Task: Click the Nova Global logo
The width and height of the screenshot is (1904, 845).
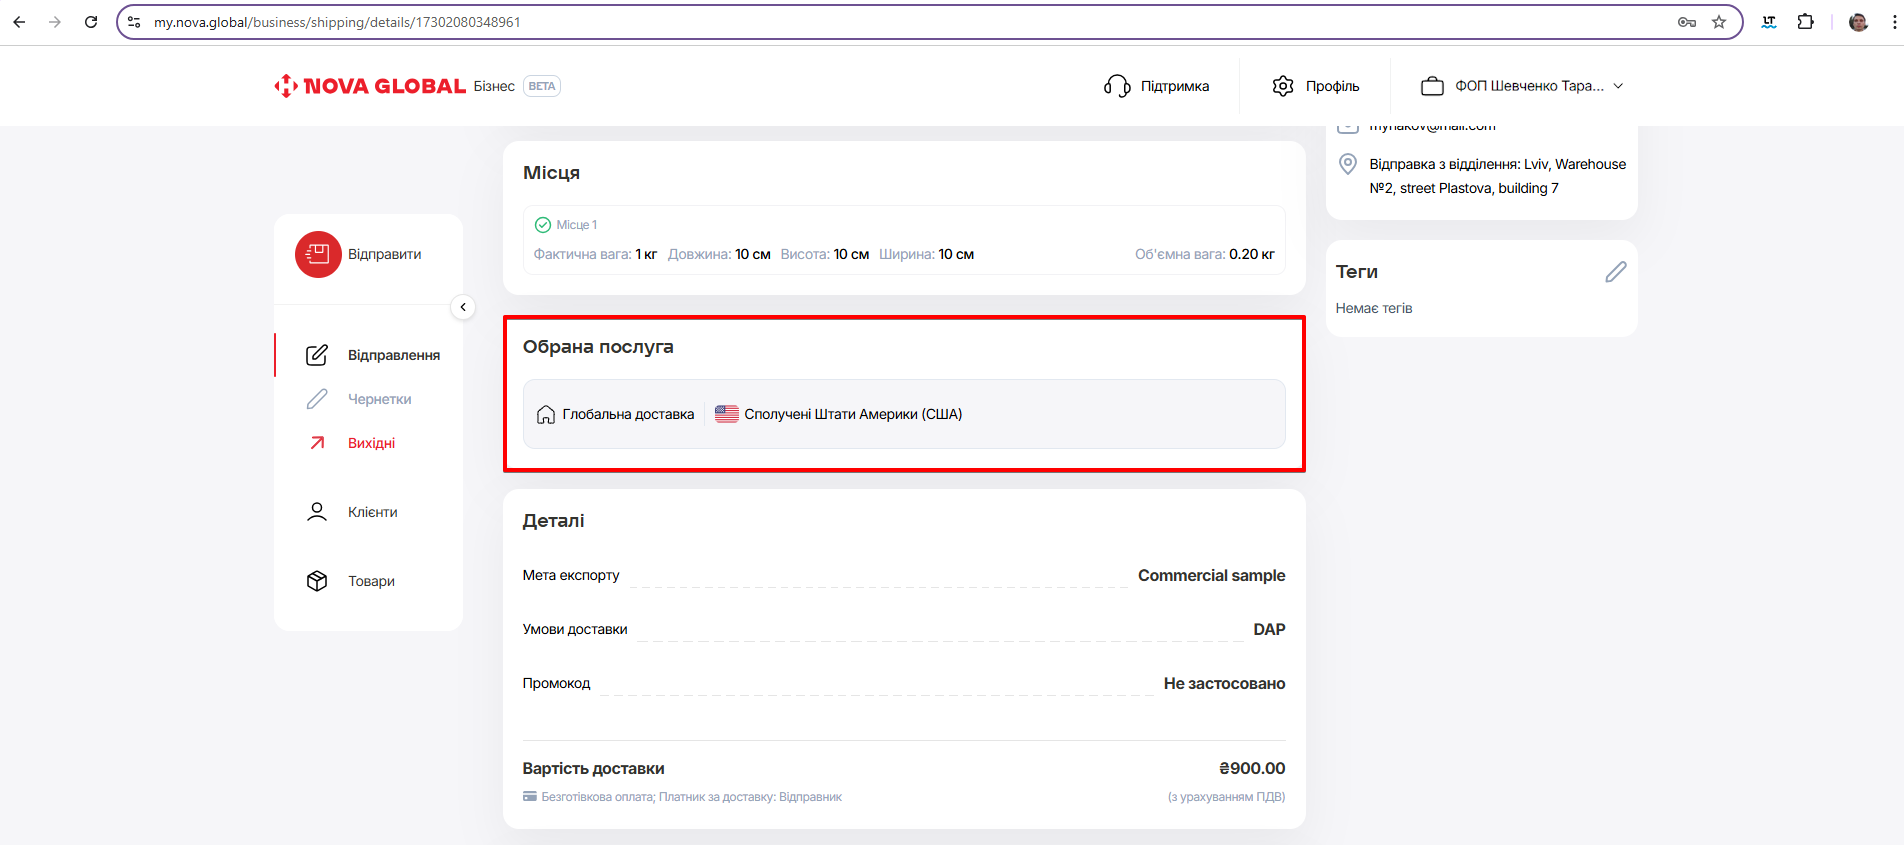Action: coord(370,86)
